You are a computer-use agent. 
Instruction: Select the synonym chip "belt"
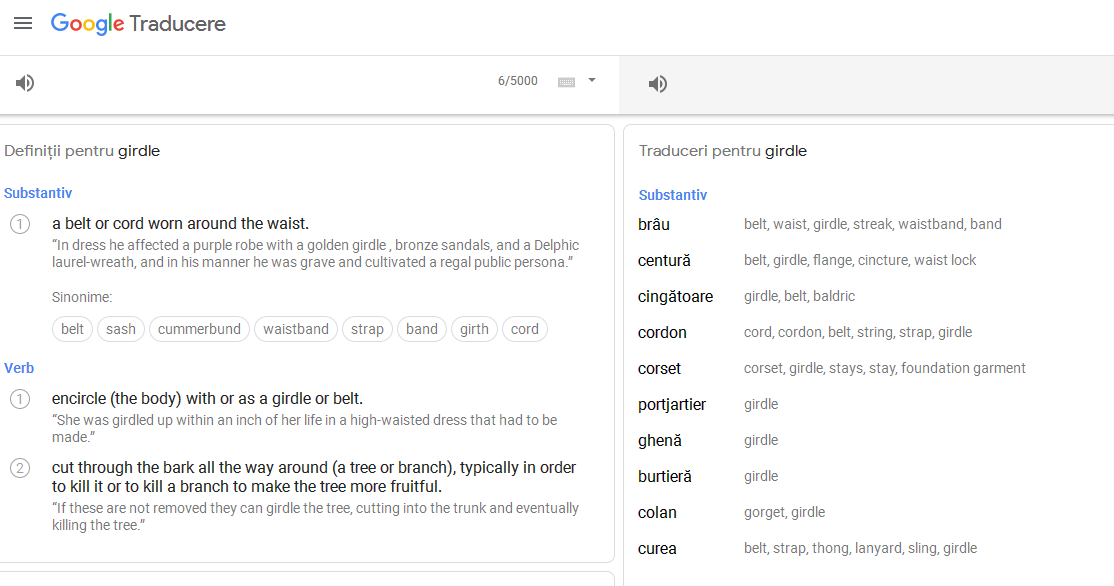coord(72,329)
